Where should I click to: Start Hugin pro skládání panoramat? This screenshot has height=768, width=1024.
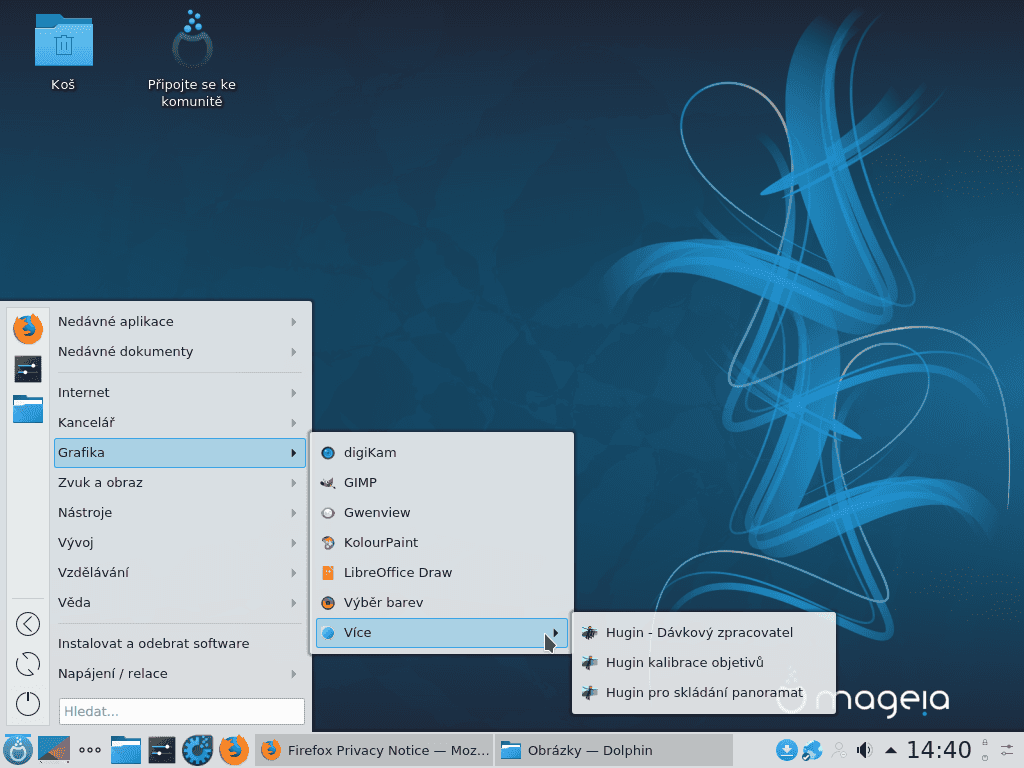click(704, 692)
